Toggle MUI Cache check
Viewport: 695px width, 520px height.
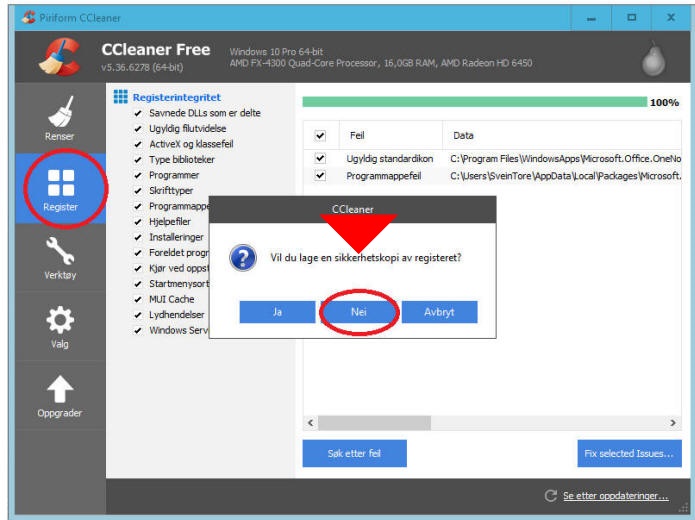coord(138,299)
